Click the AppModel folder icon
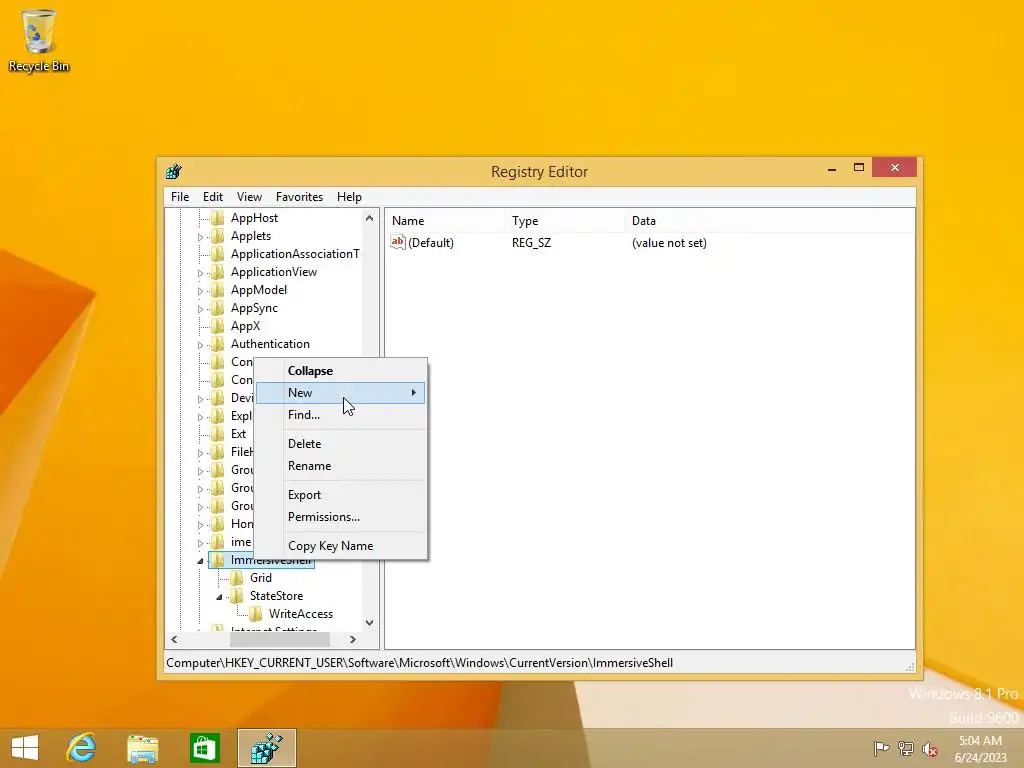 tap(218, 290)
